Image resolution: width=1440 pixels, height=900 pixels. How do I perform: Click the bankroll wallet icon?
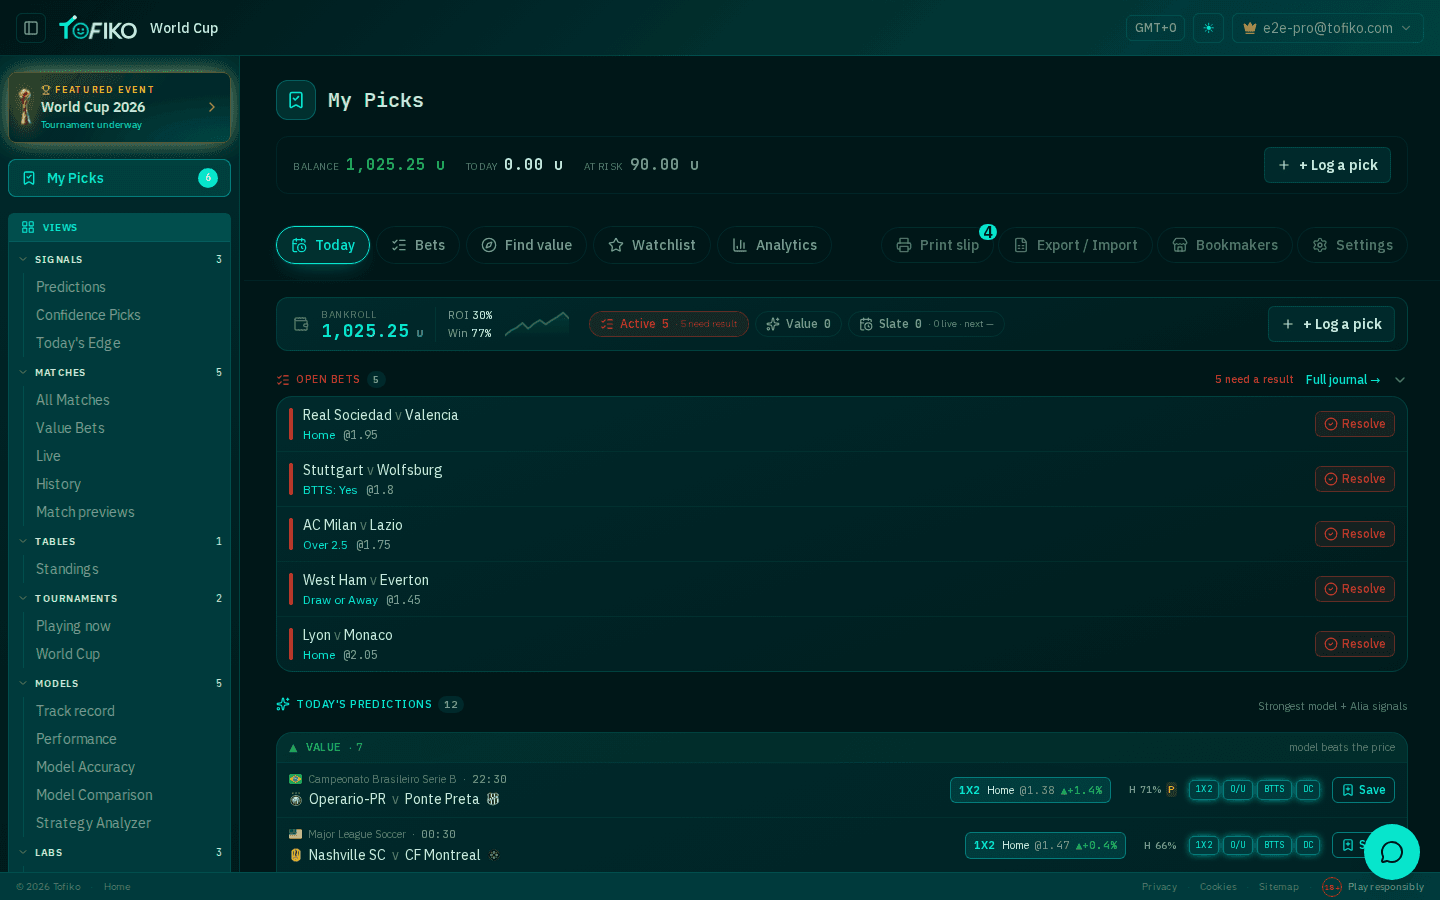coord(301,324)
